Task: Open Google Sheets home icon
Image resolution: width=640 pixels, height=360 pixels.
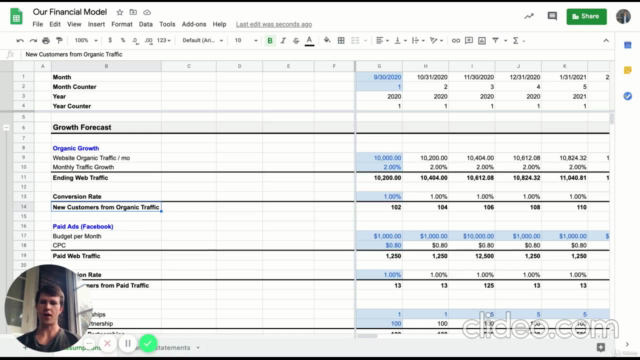Action: (x=16, y=17)
